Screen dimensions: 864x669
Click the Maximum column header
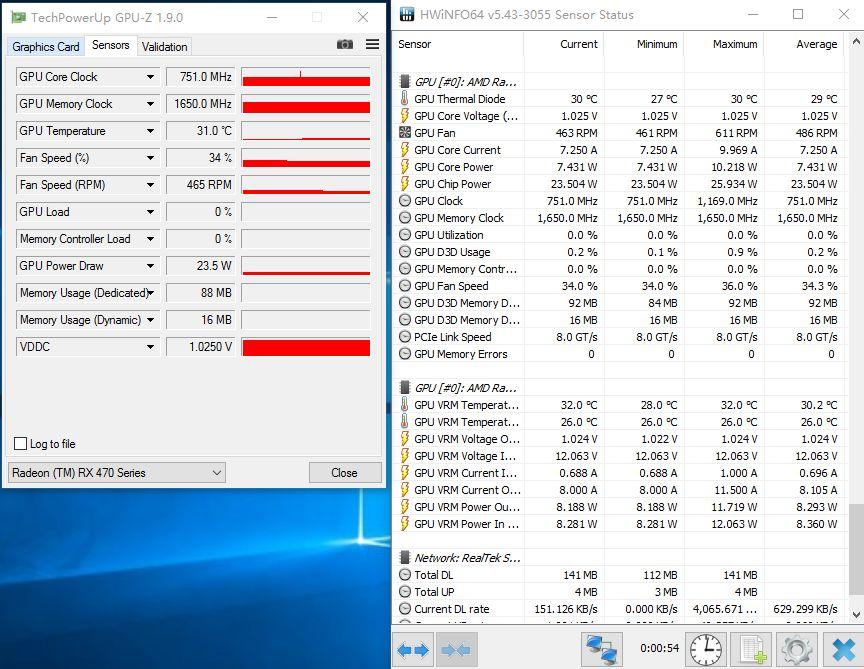(x=723, y=44)
